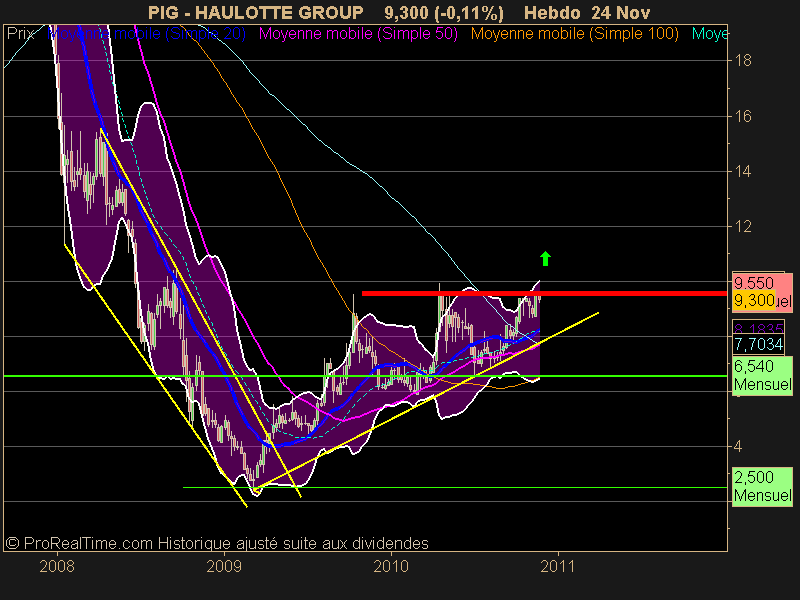800x600 pixels.
Task: Select 'Moyenne mobile (Simple 50)' legend label
Action: pyautogui.click(x=358, y=34)
